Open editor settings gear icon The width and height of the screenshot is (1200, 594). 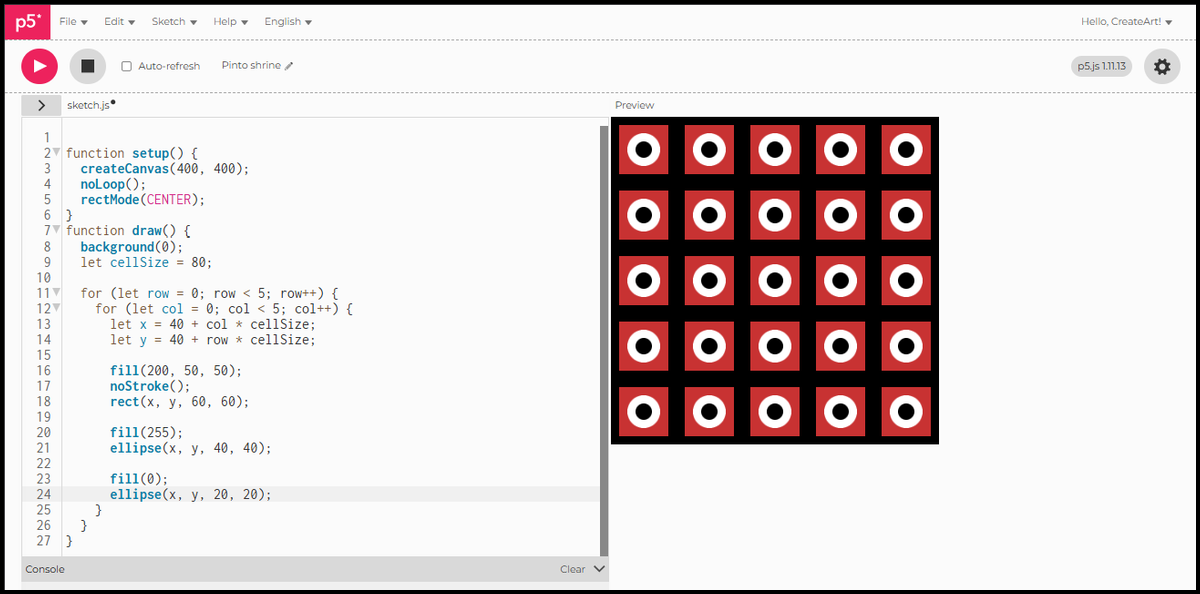[1162, 66]
